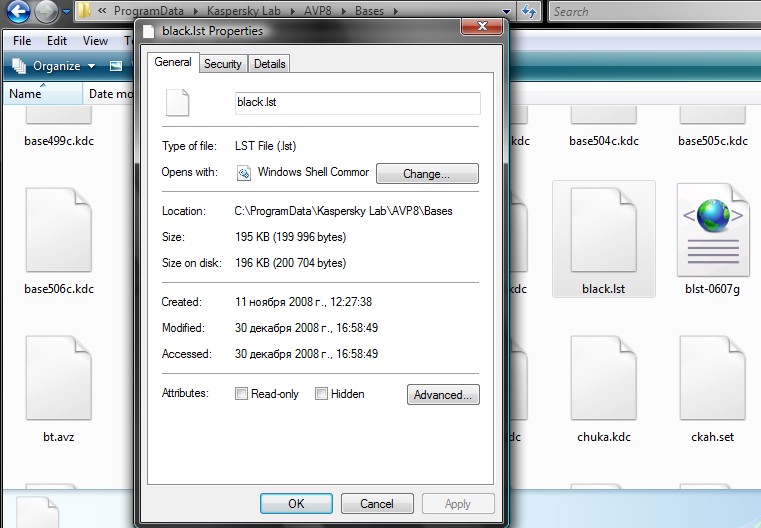Click the base504c.kdc file label

point(604,141)
